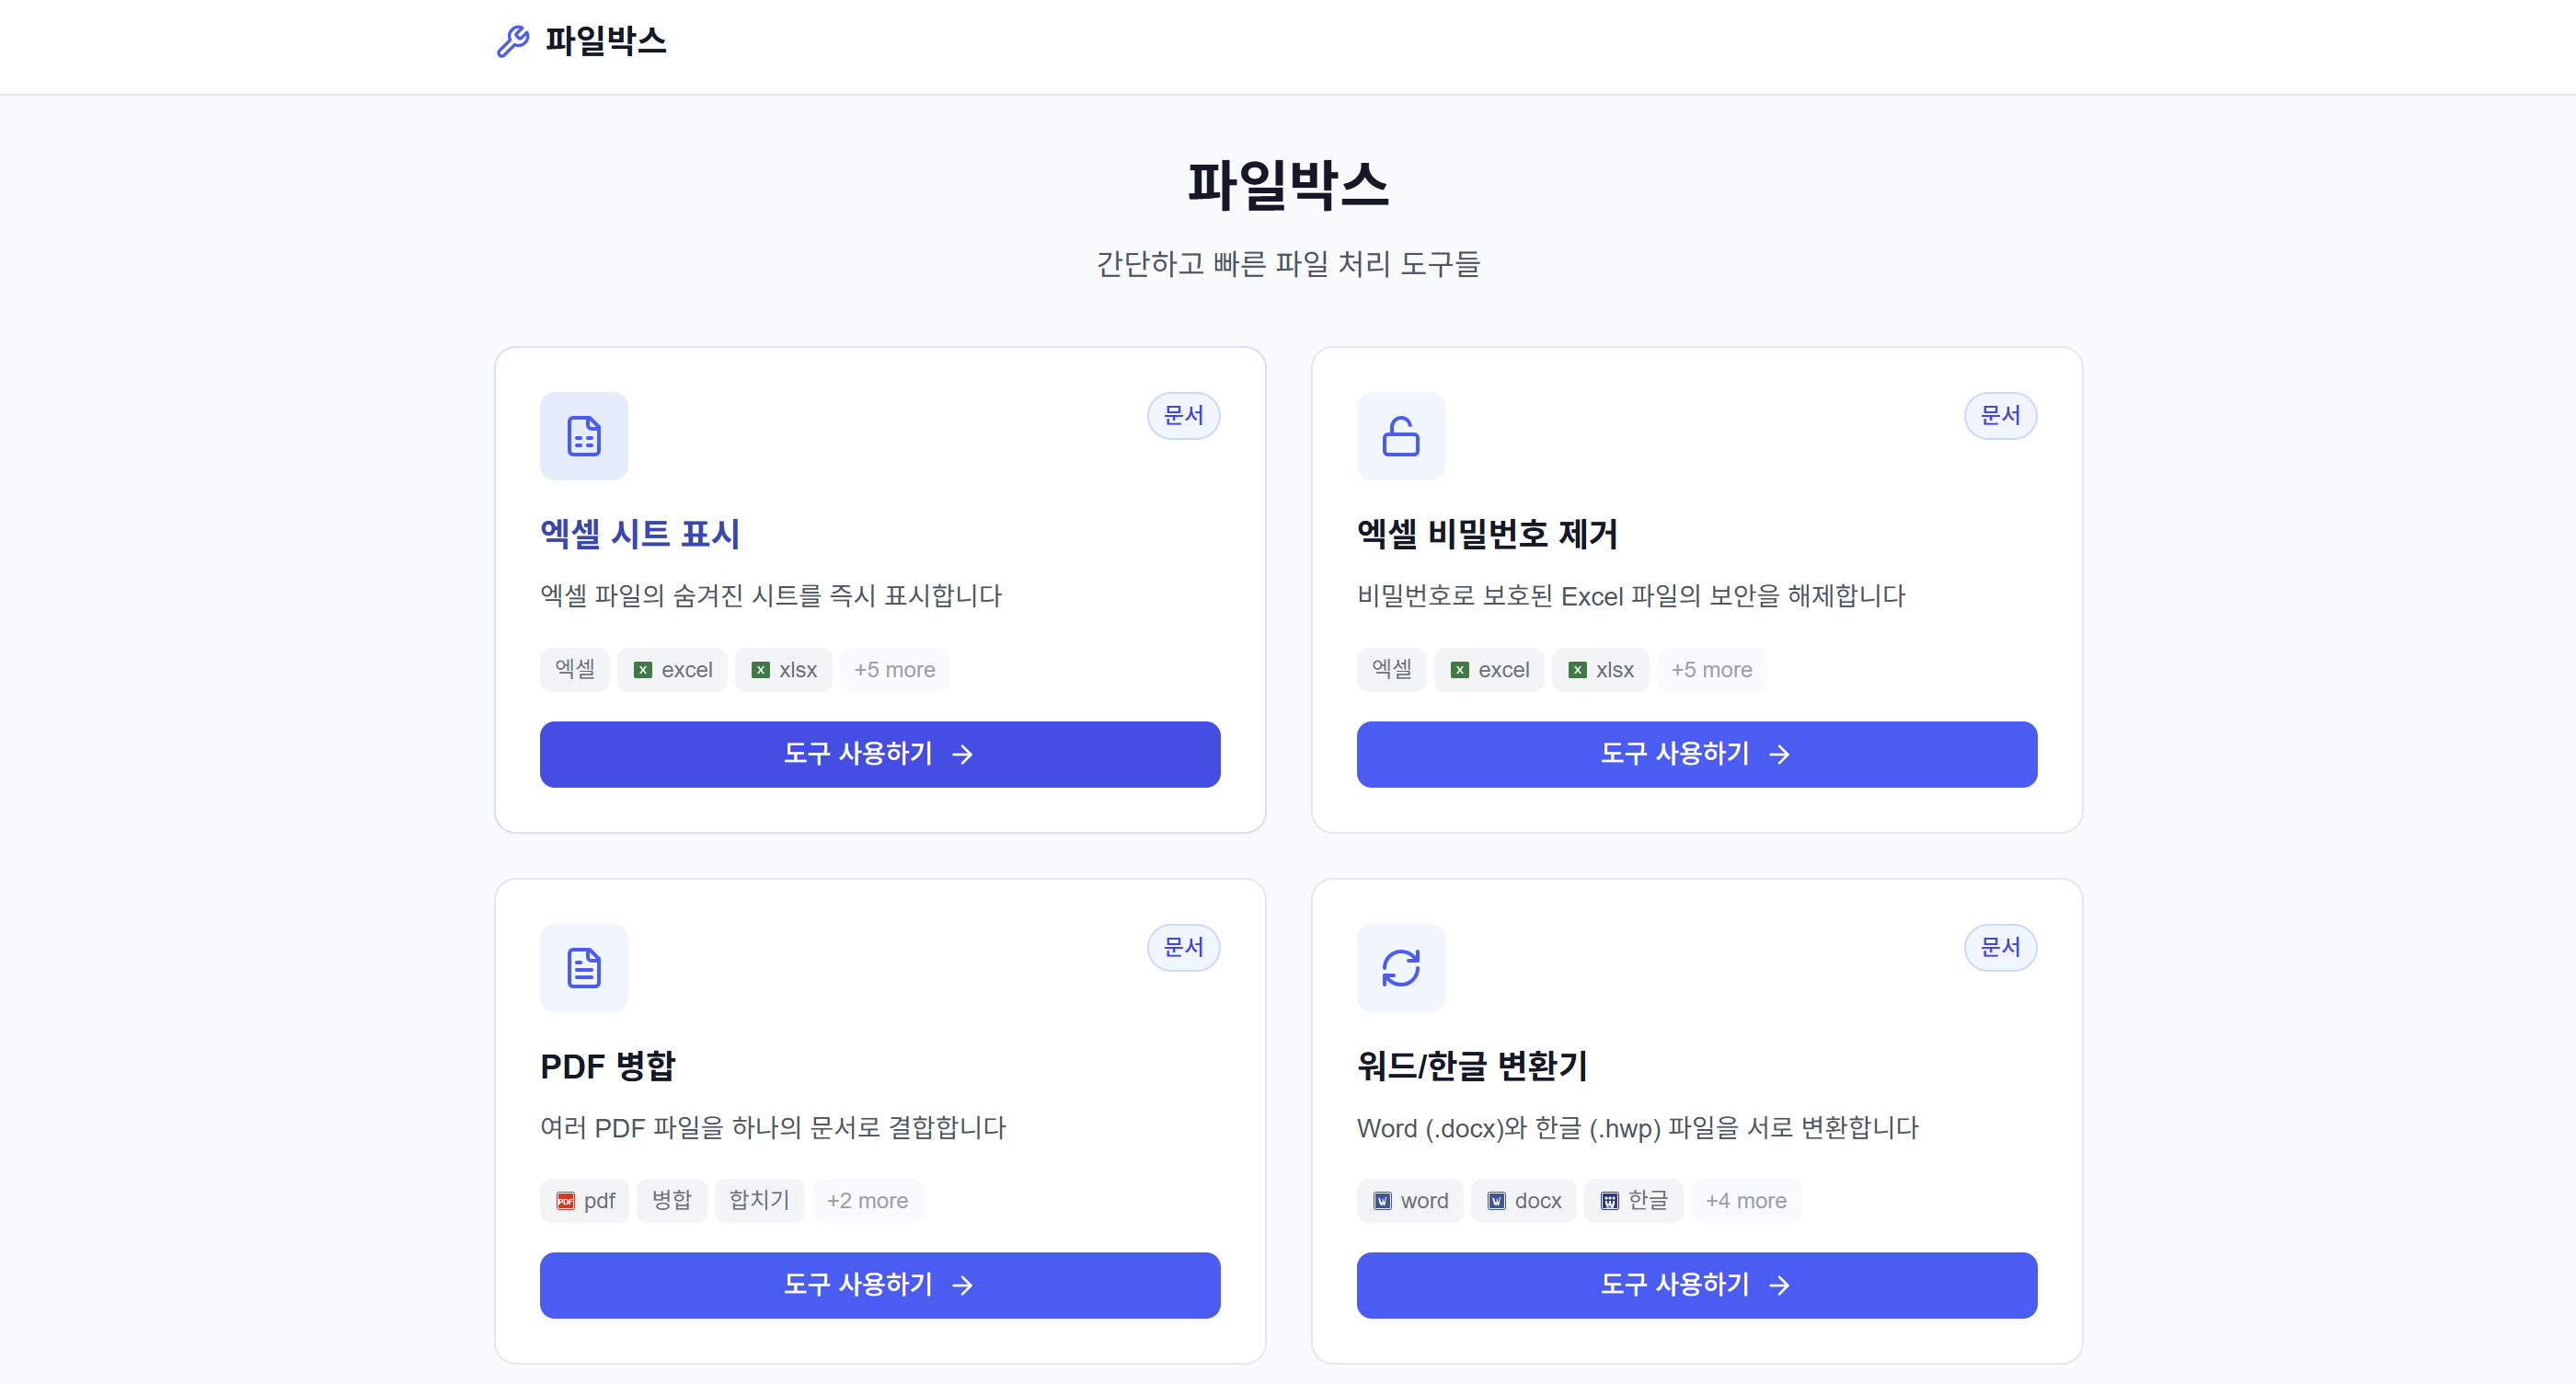Viewport: 2576px width, 1384px height.
Task: Click the excel tag on 엑셀 시트 표시 card
Action: tap(673, 670)
